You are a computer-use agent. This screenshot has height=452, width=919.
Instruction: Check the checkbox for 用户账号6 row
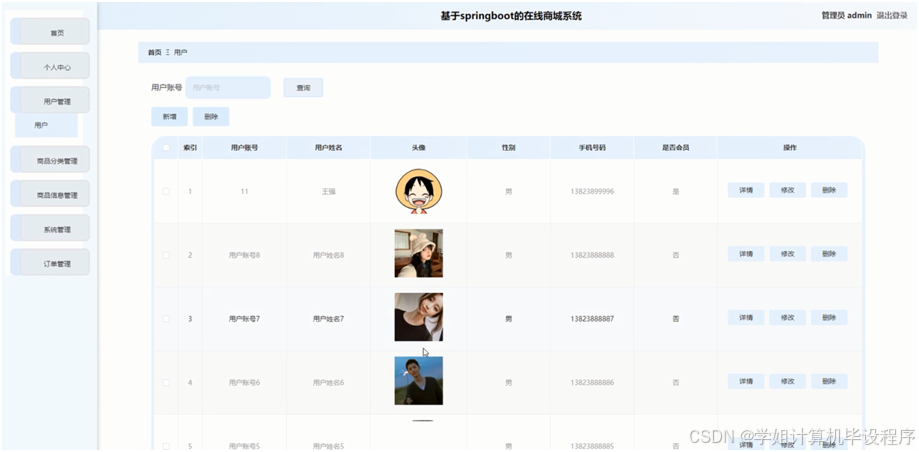pos(166,382)
